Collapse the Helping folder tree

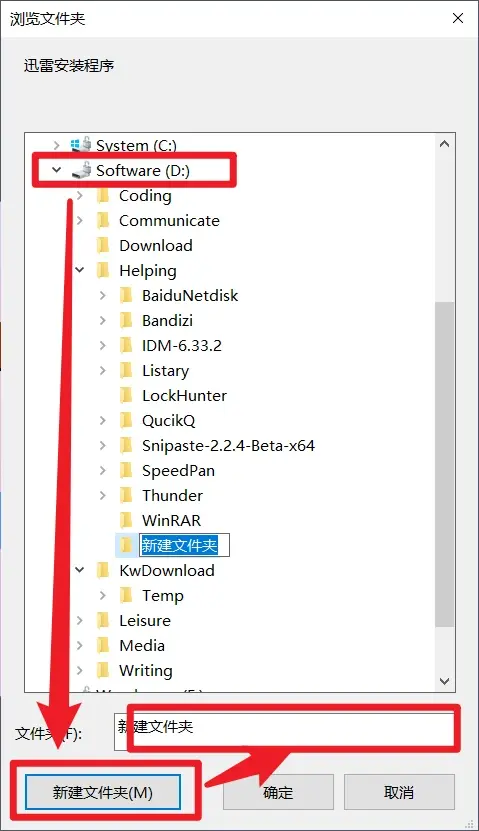[x=79, y=270]
